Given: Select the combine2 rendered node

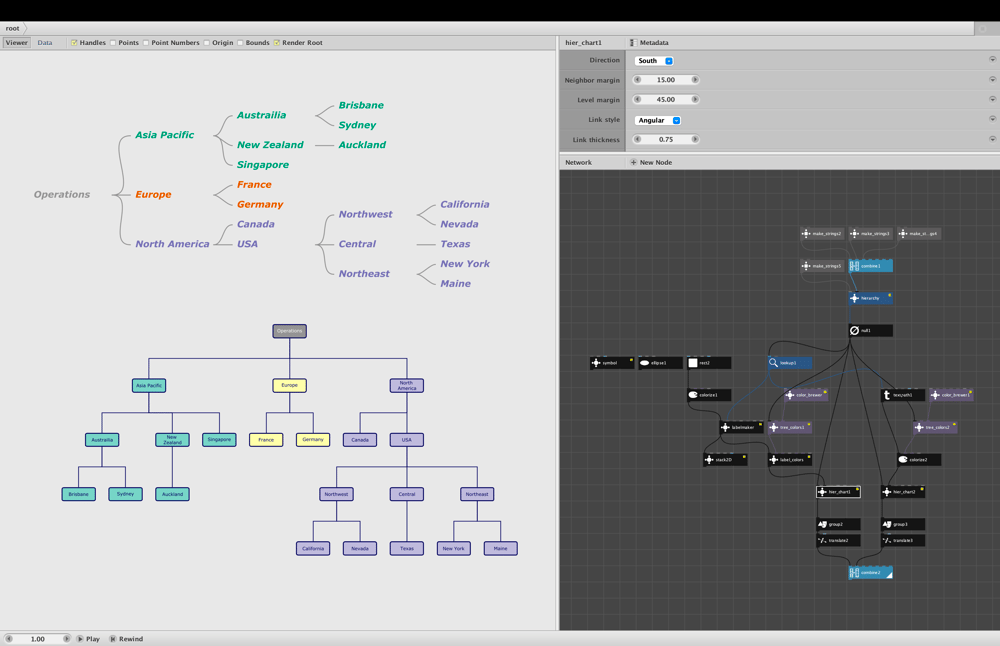Looking at the screenshot, I should point(871,573).
